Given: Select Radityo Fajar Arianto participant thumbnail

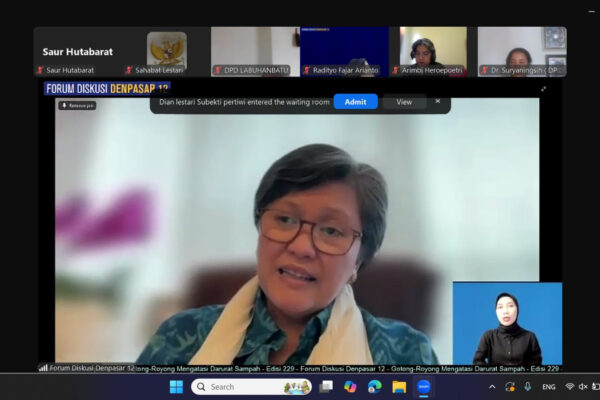Looking at the screenshot, I should point(344,52).
